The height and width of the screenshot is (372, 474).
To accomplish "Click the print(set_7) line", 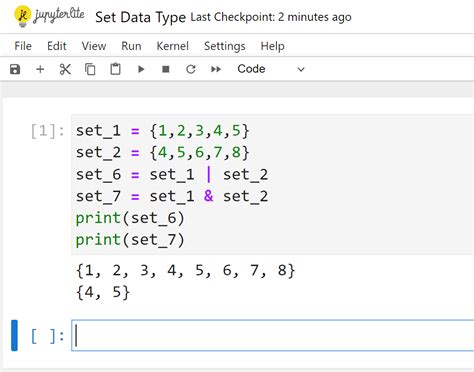I will coord(130,240).
